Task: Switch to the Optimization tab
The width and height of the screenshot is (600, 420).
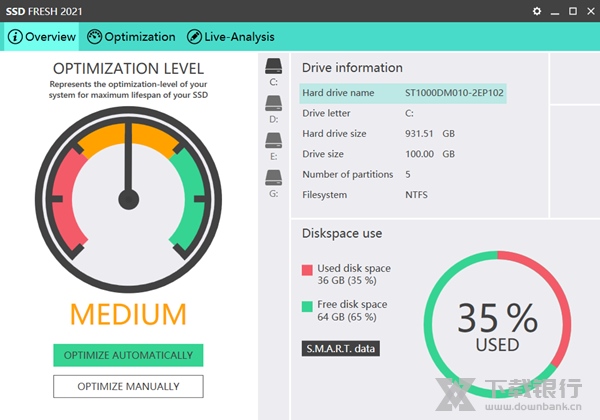Action: [139, 37]
